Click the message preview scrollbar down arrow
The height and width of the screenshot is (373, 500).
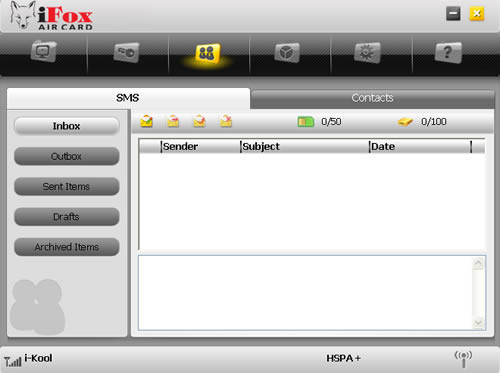(x=478, y=323)
